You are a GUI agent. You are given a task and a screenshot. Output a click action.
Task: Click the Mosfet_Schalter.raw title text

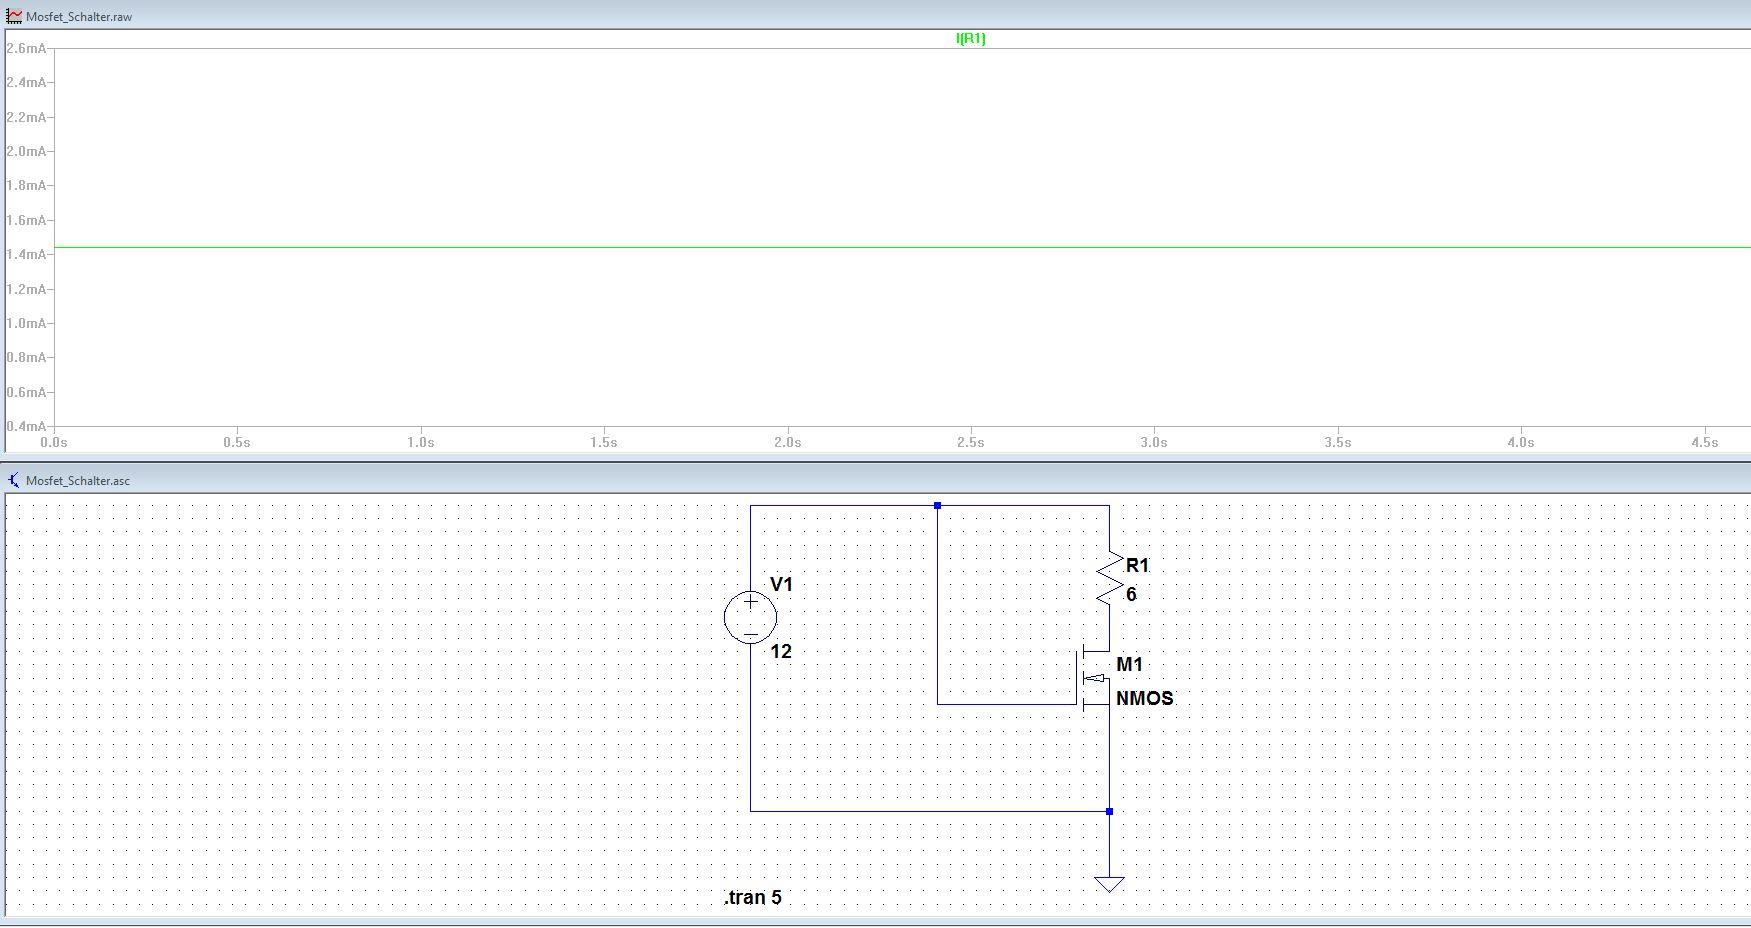pyautogui.click(x=79, y=17)
